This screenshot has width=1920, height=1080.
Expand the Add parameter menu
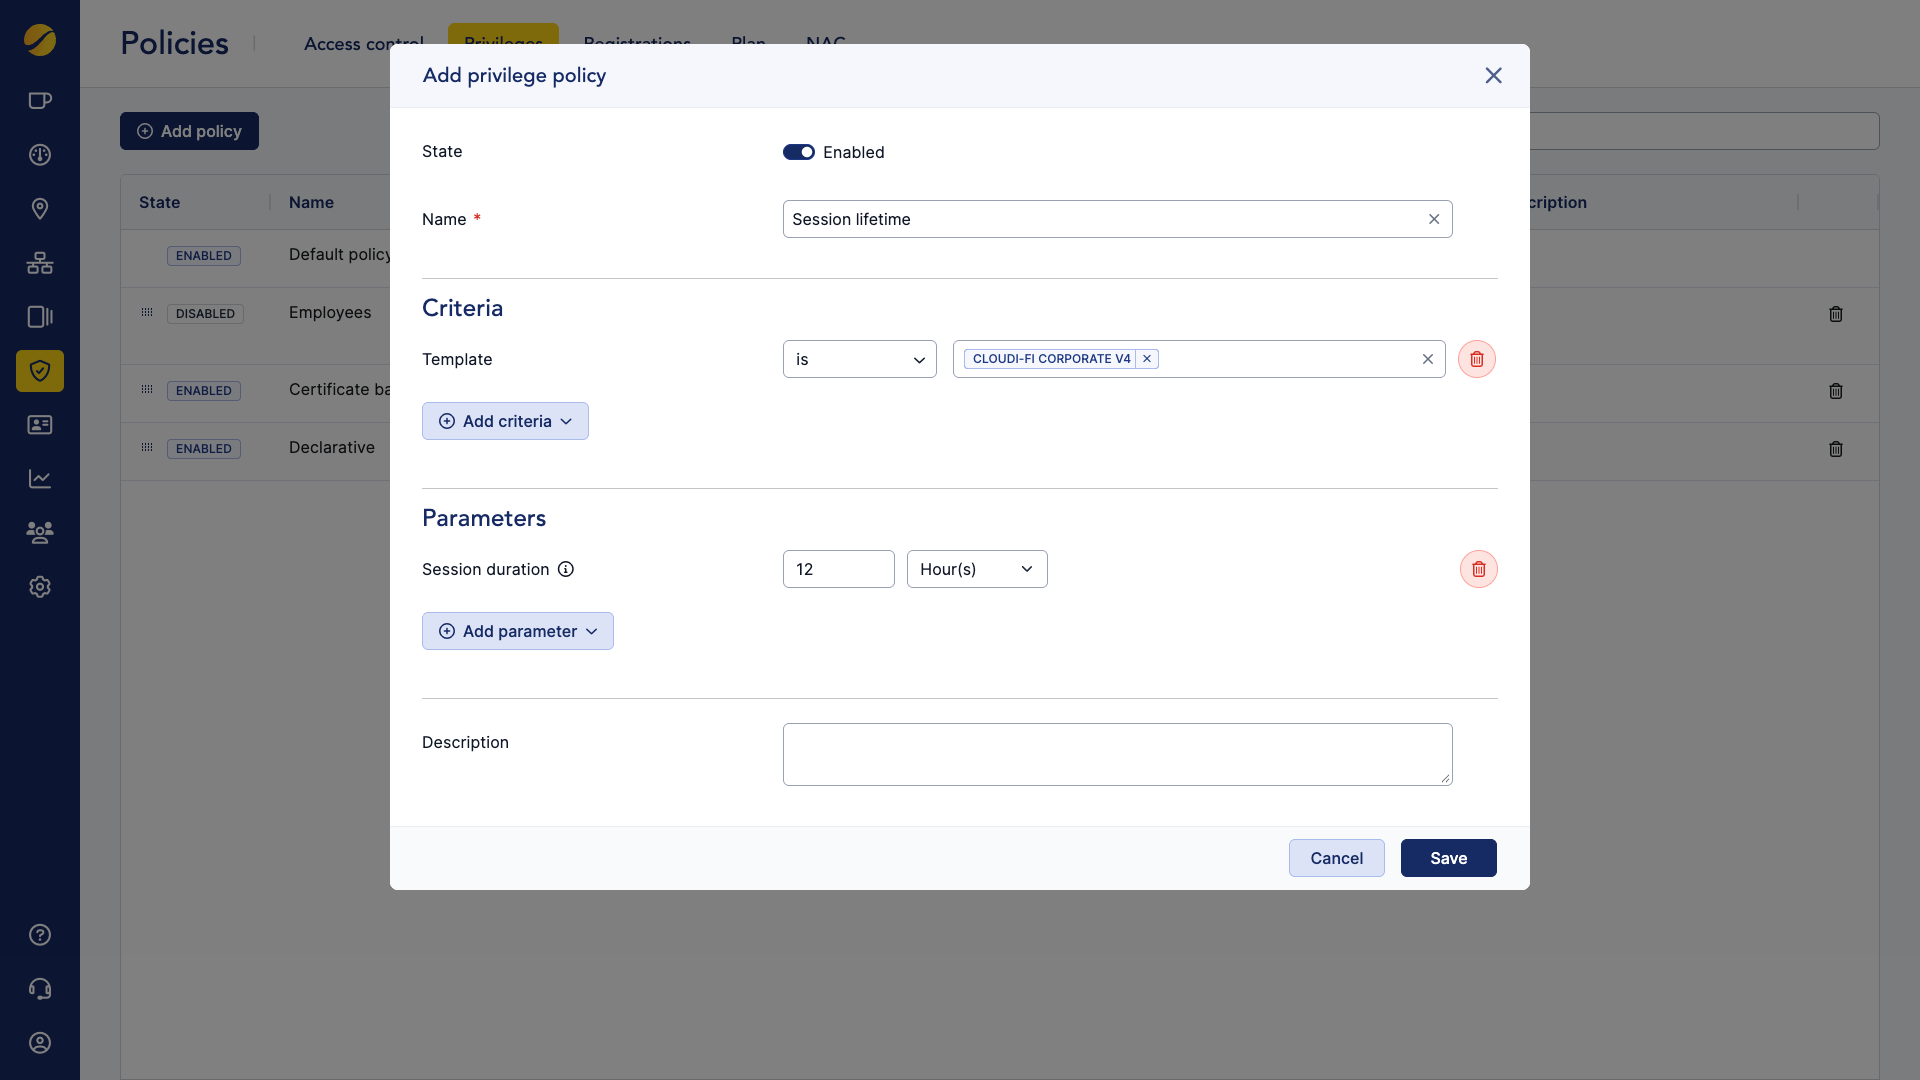[x=518, y=631]
